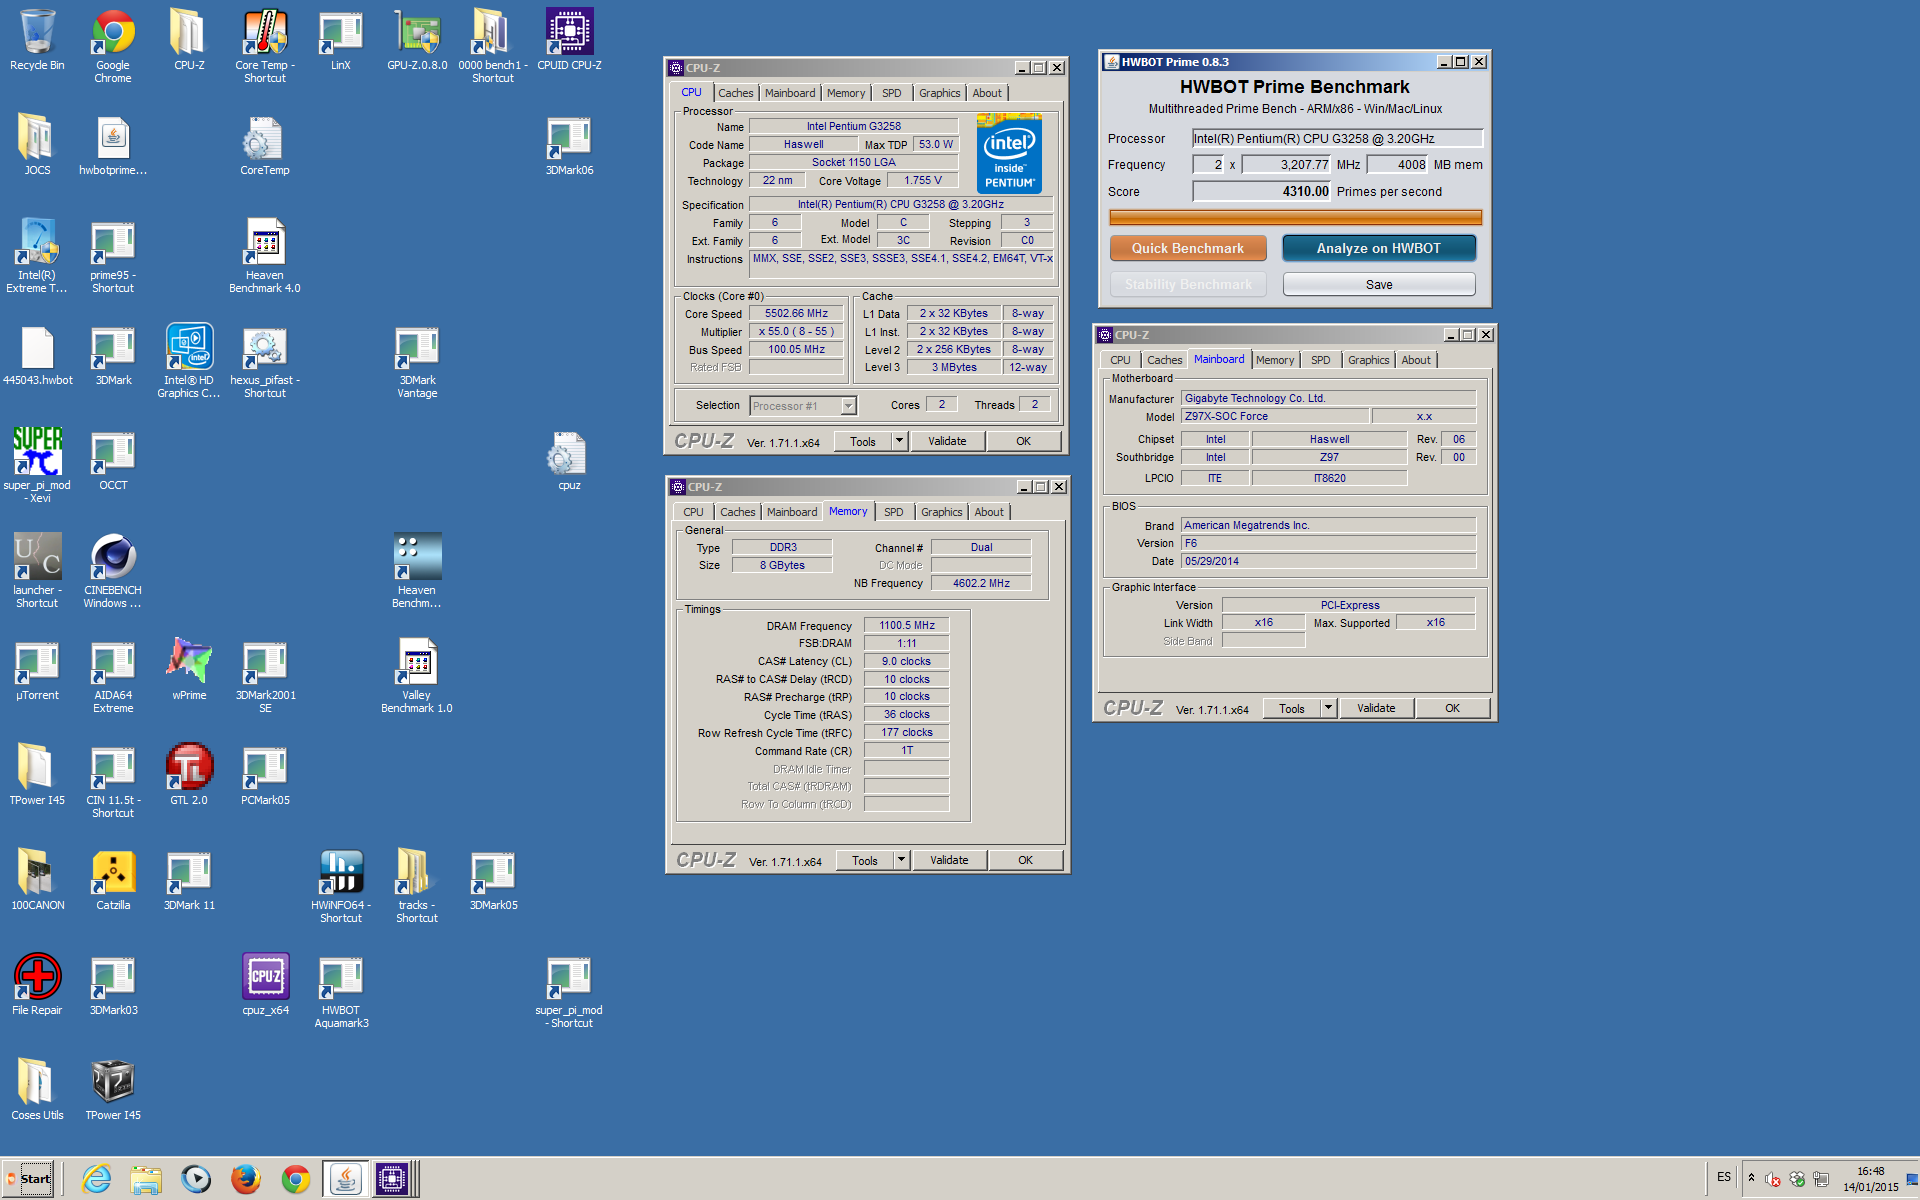Click the Core Voltage 1.755 V value
This screenshot has height=1200, width=1920.
pos(922,181)
